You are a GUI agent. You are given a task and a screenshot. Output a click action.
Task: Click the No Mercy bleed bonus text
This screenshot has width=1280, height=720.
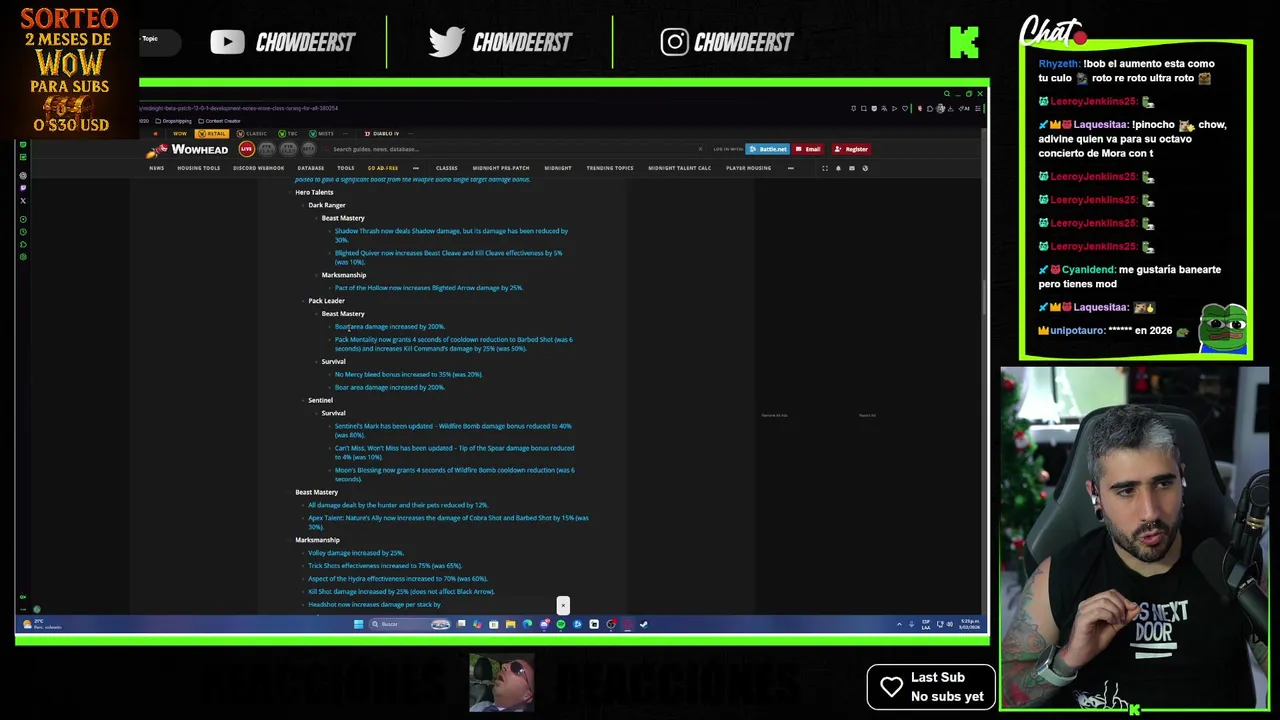[408, 374]
